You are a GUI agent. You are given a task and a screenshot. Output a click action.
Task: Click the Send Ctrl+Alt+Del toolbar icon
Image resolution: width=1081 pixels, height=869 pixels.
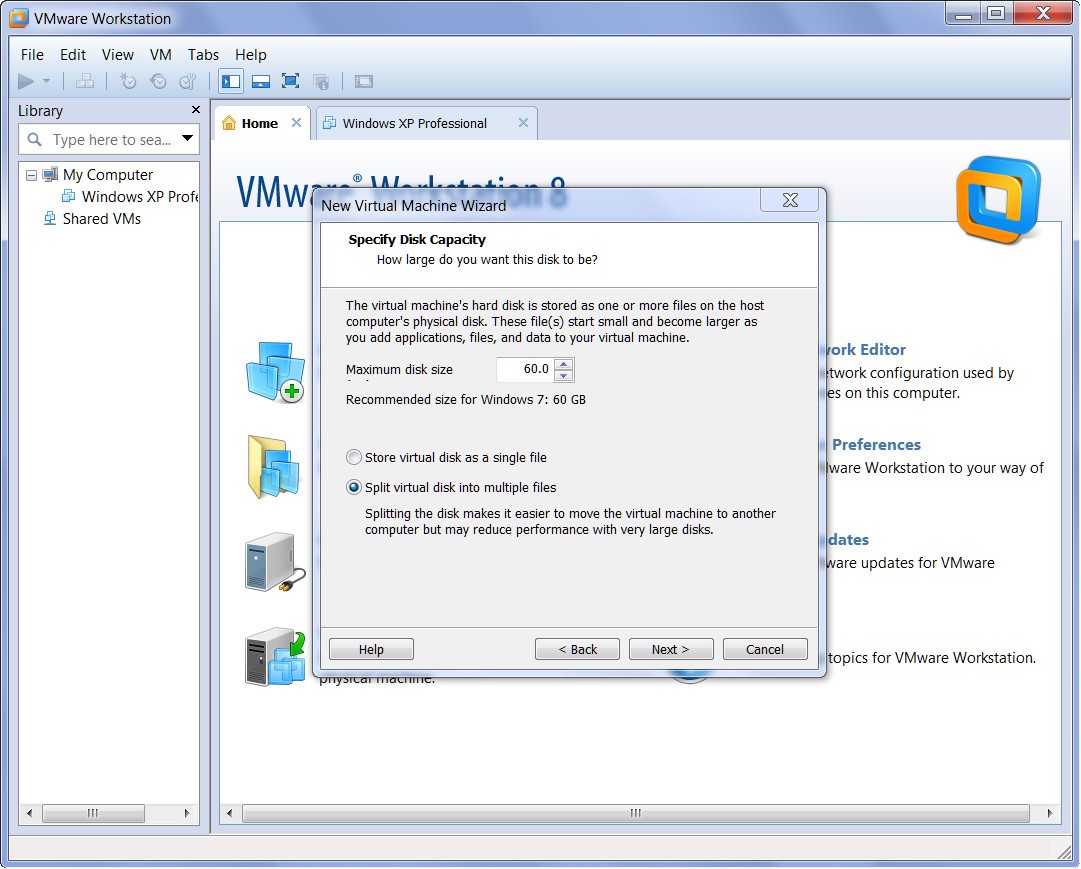[x=85, y=81]
